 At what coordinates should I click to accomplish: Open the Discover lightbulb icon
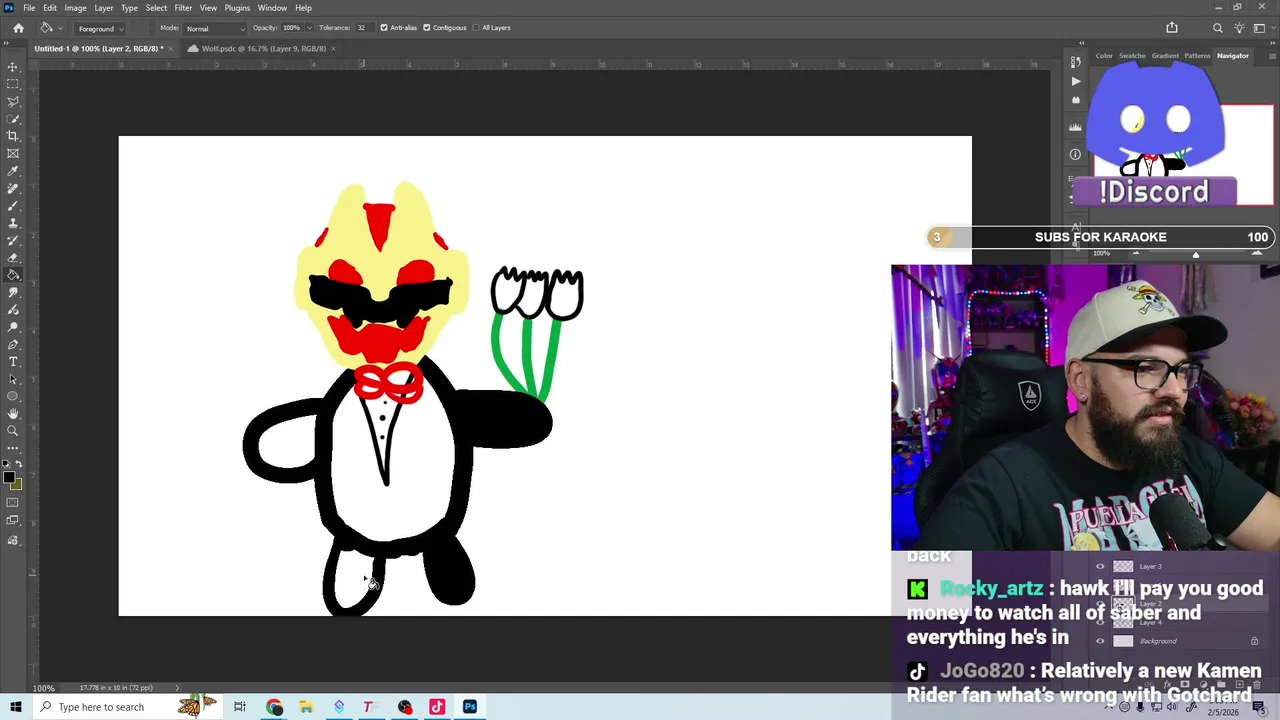coord(1240,28)
